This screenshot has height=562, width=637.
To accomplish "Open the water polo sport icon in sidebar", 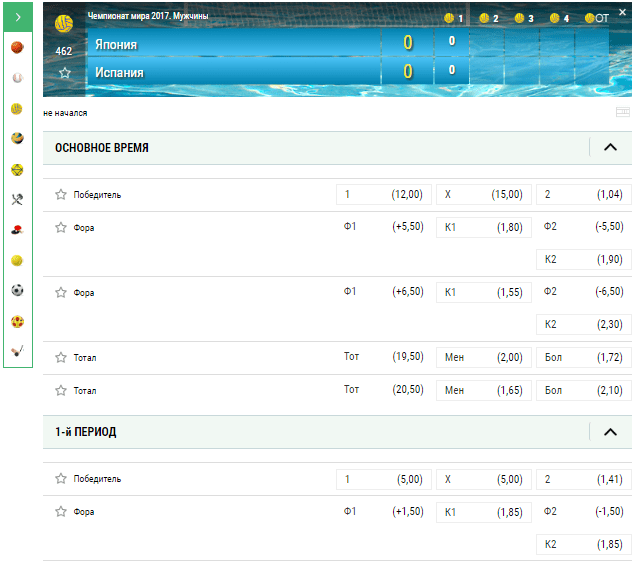I will [17, 108].
